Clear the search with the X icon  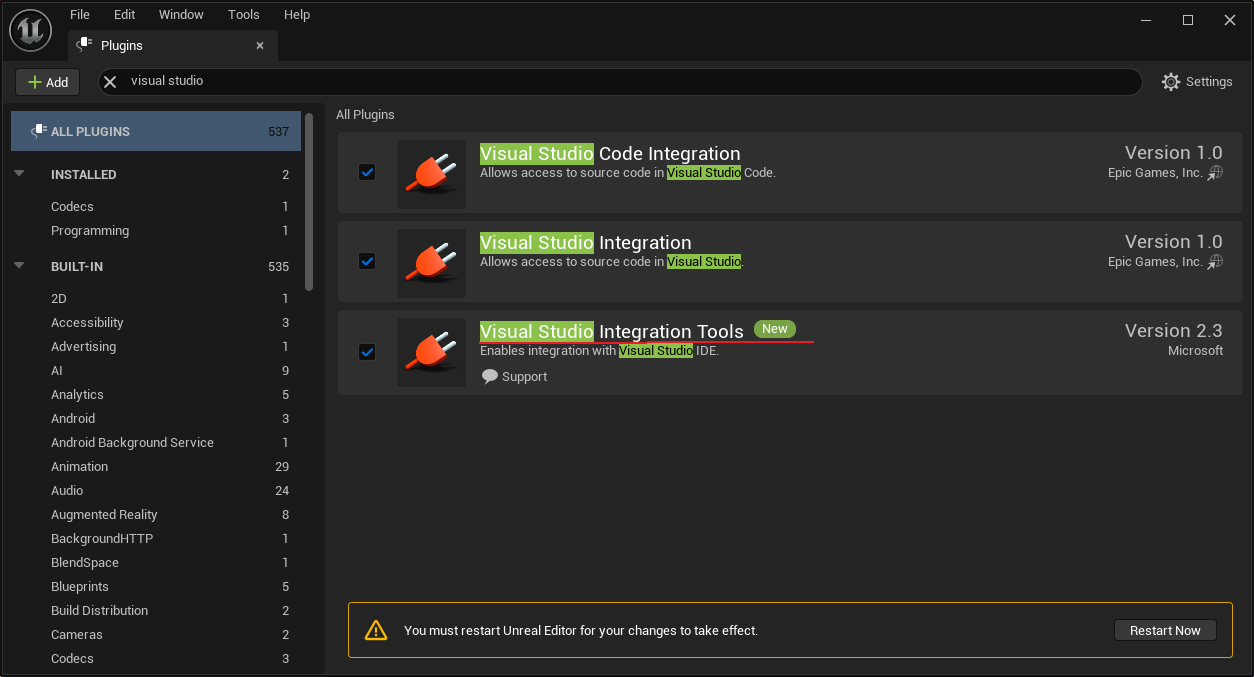(111, 81)
